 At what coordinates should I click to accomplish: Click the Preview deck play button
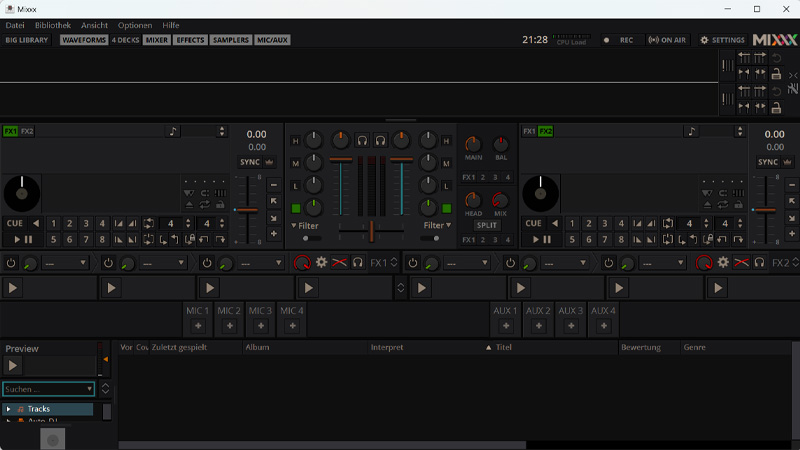14,366
